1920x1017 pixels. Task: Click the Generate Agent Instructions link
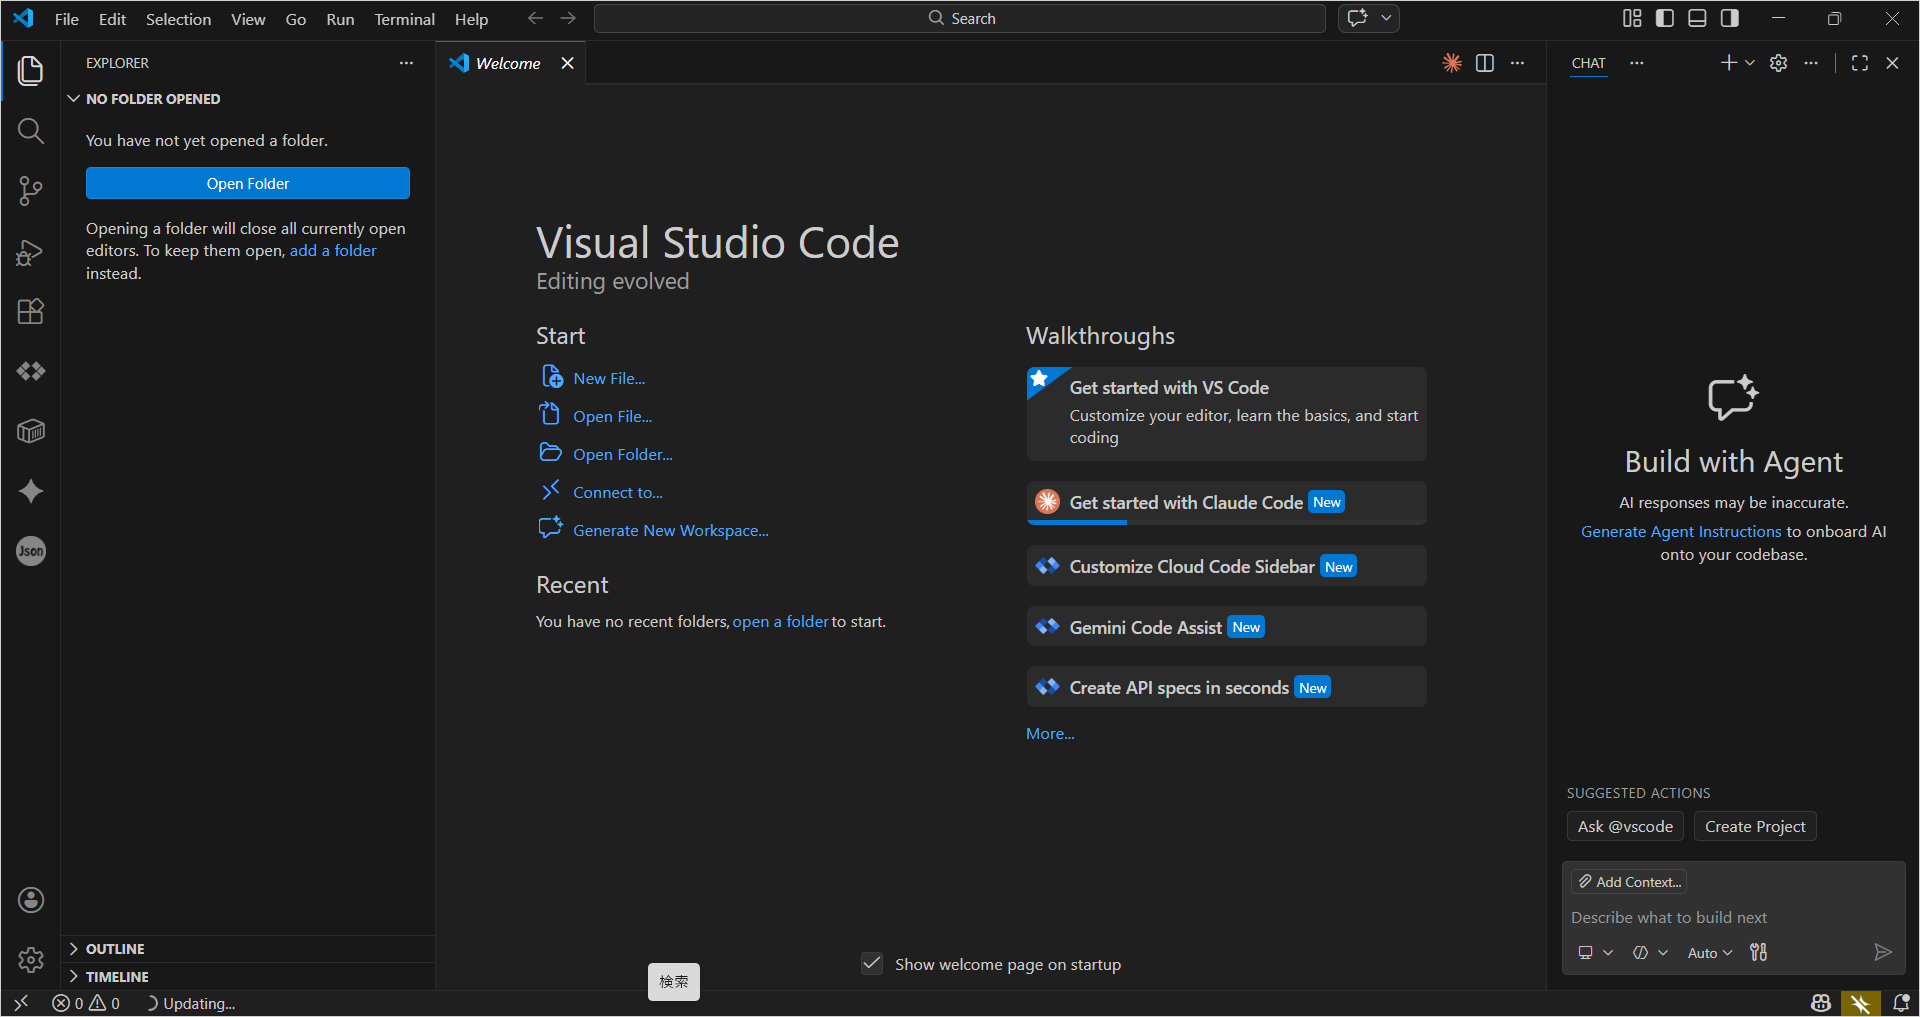click(1680, 531)
